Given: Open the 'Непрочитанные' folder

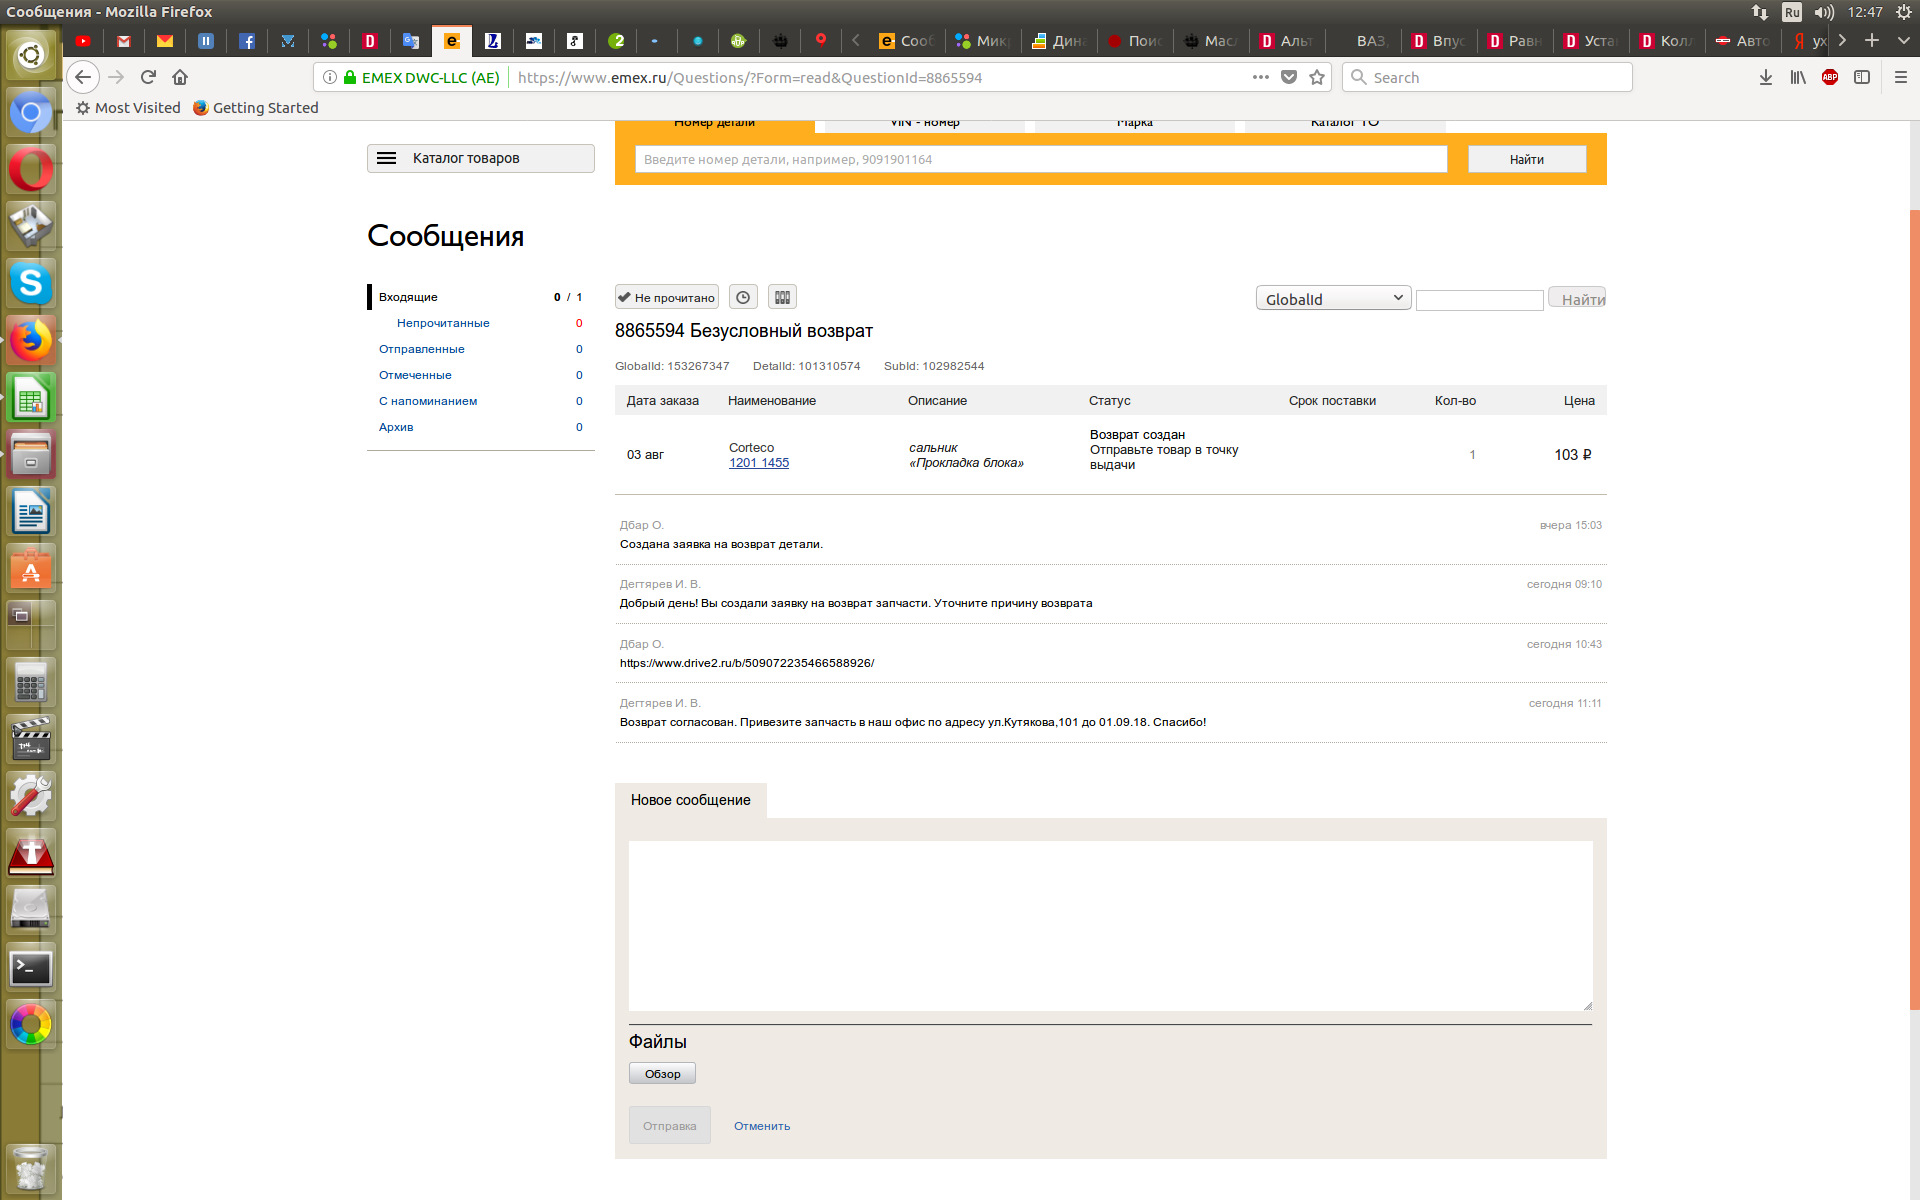Looking at the screenshot, I should click(x=443, y=323).
